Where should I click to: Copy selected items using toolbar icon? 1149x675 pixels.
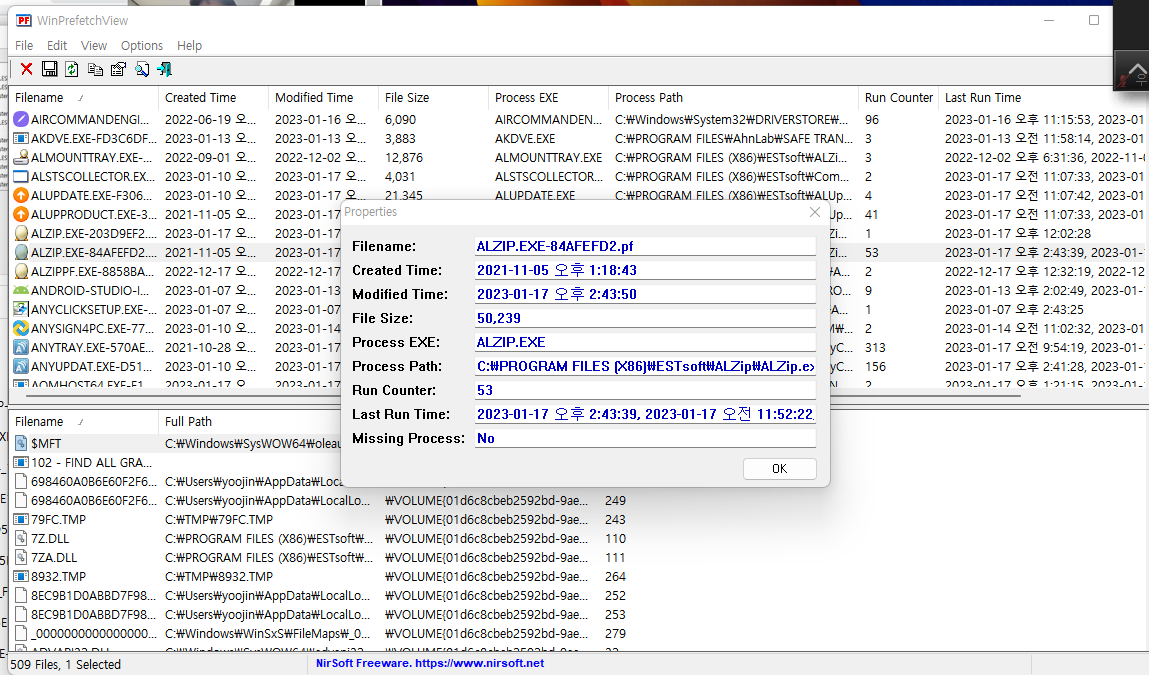coord(95,69)
